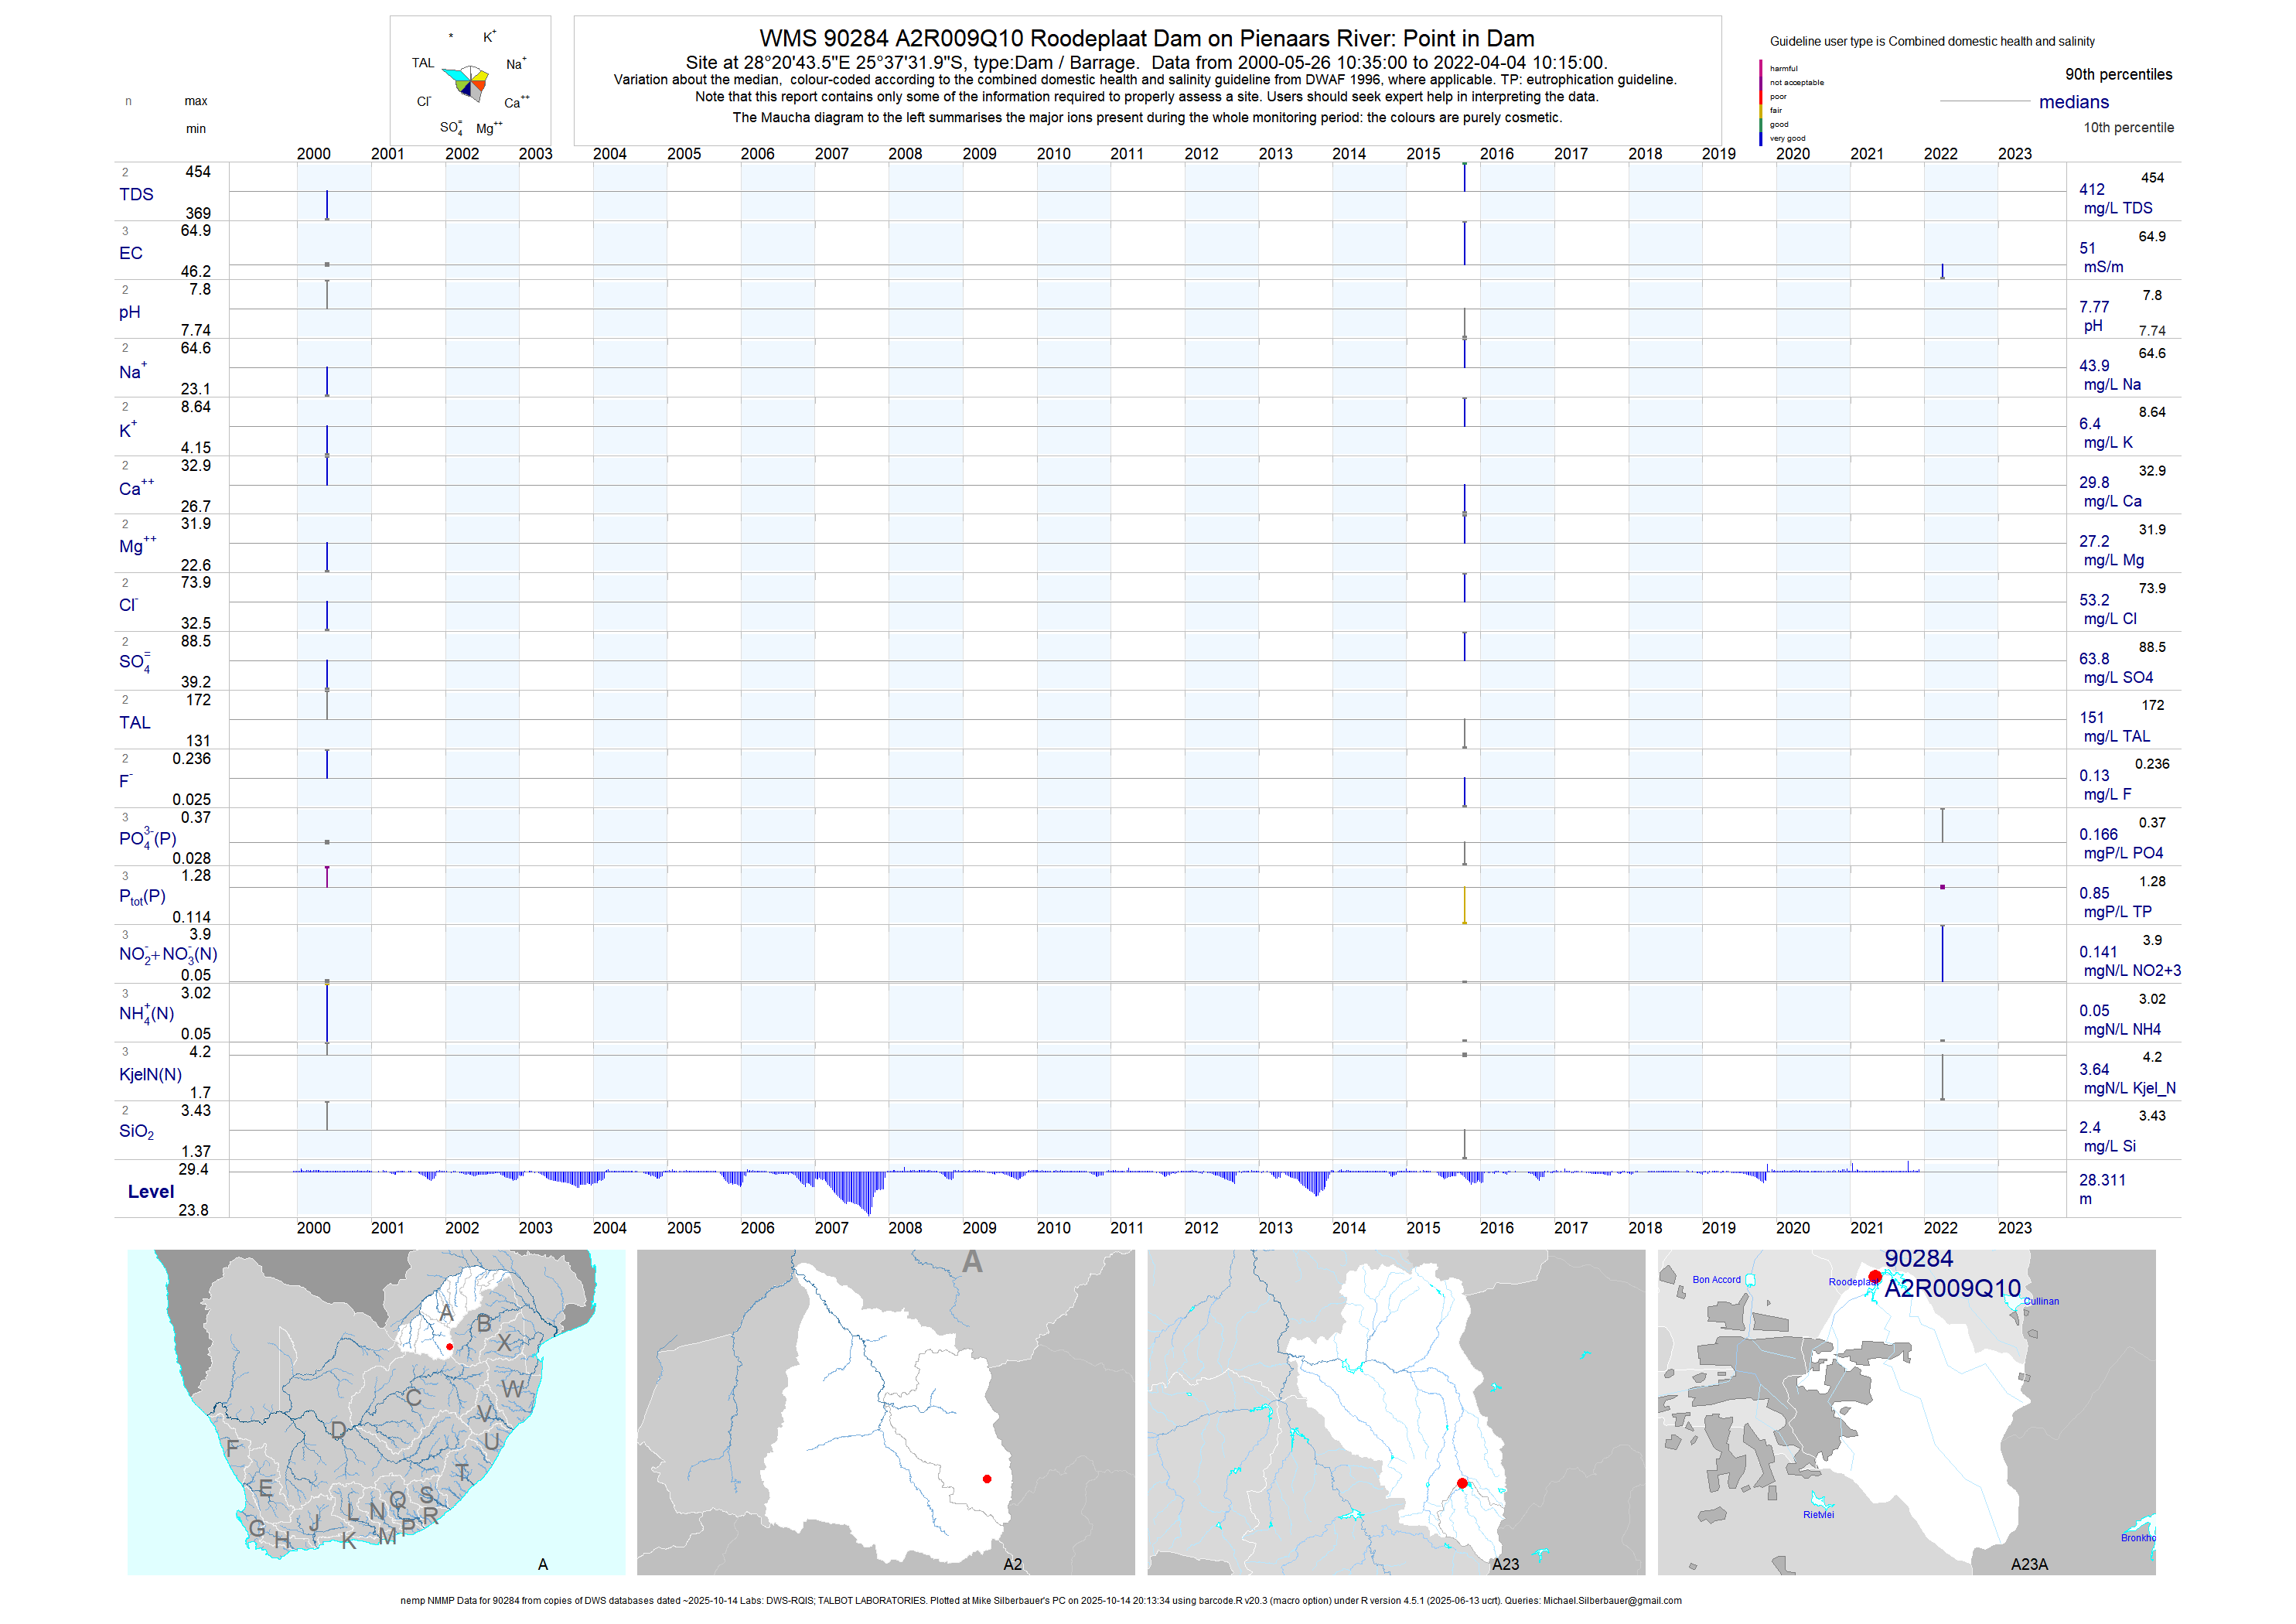Click purple total phosphorus marker in 2022
Viewport: 2296px width, 1624px height.
coord(1942,887)
